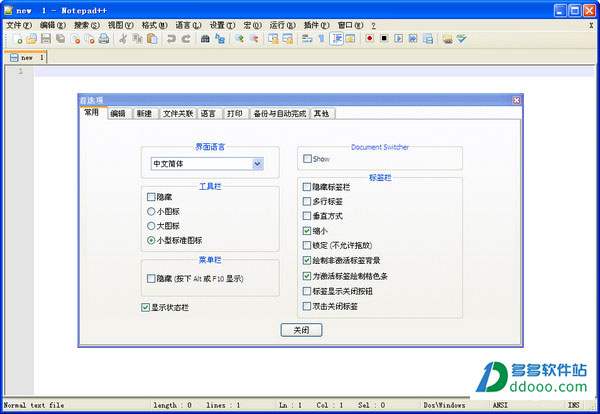Open the 搜索 menu
Screen dimensions: 600x414
86,25
